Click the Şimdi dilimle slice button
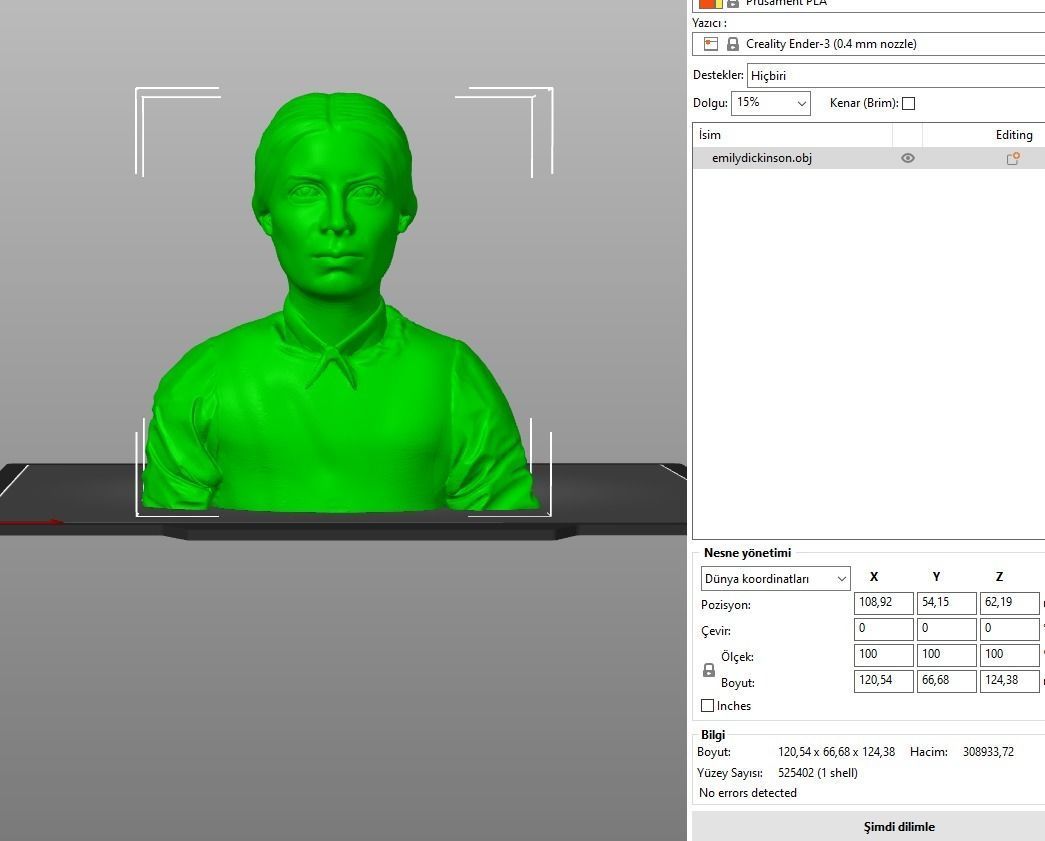 868,826
